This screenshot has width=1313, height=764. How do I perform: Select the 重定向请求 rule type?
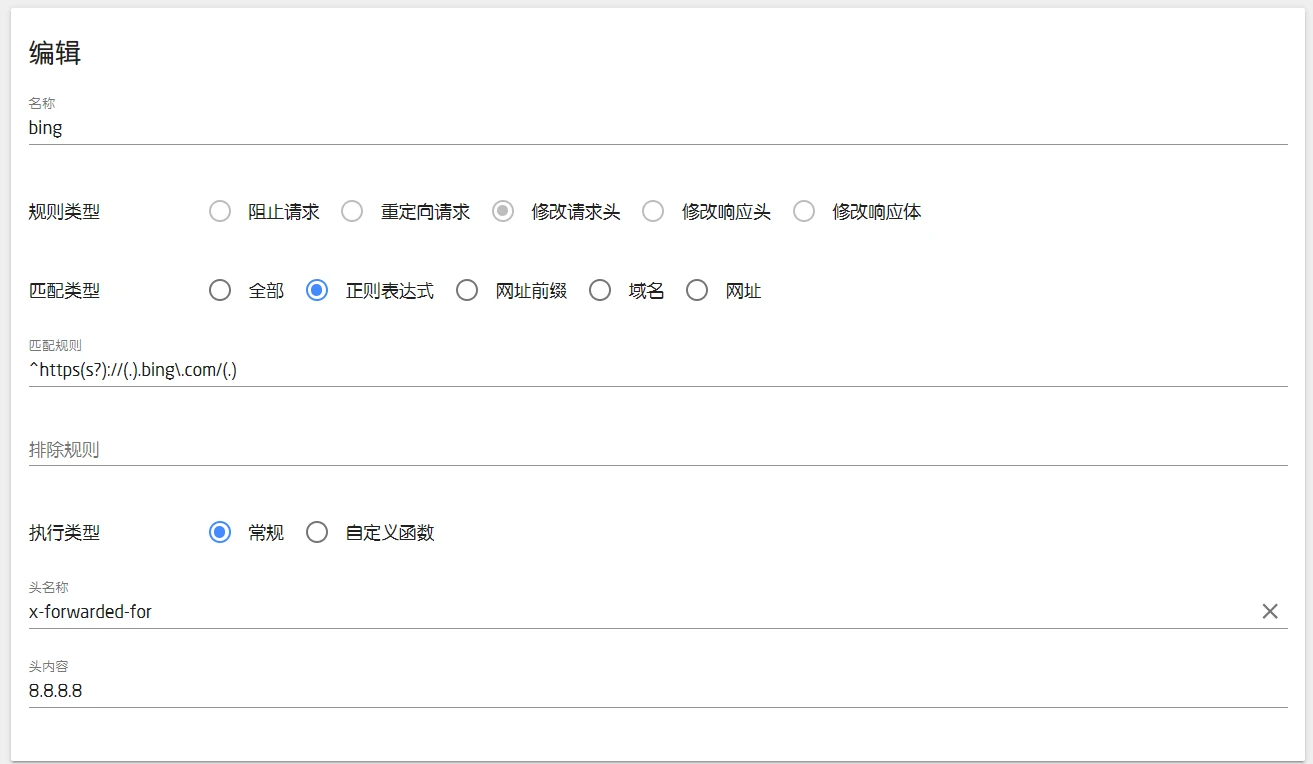[x=352, y=212]
